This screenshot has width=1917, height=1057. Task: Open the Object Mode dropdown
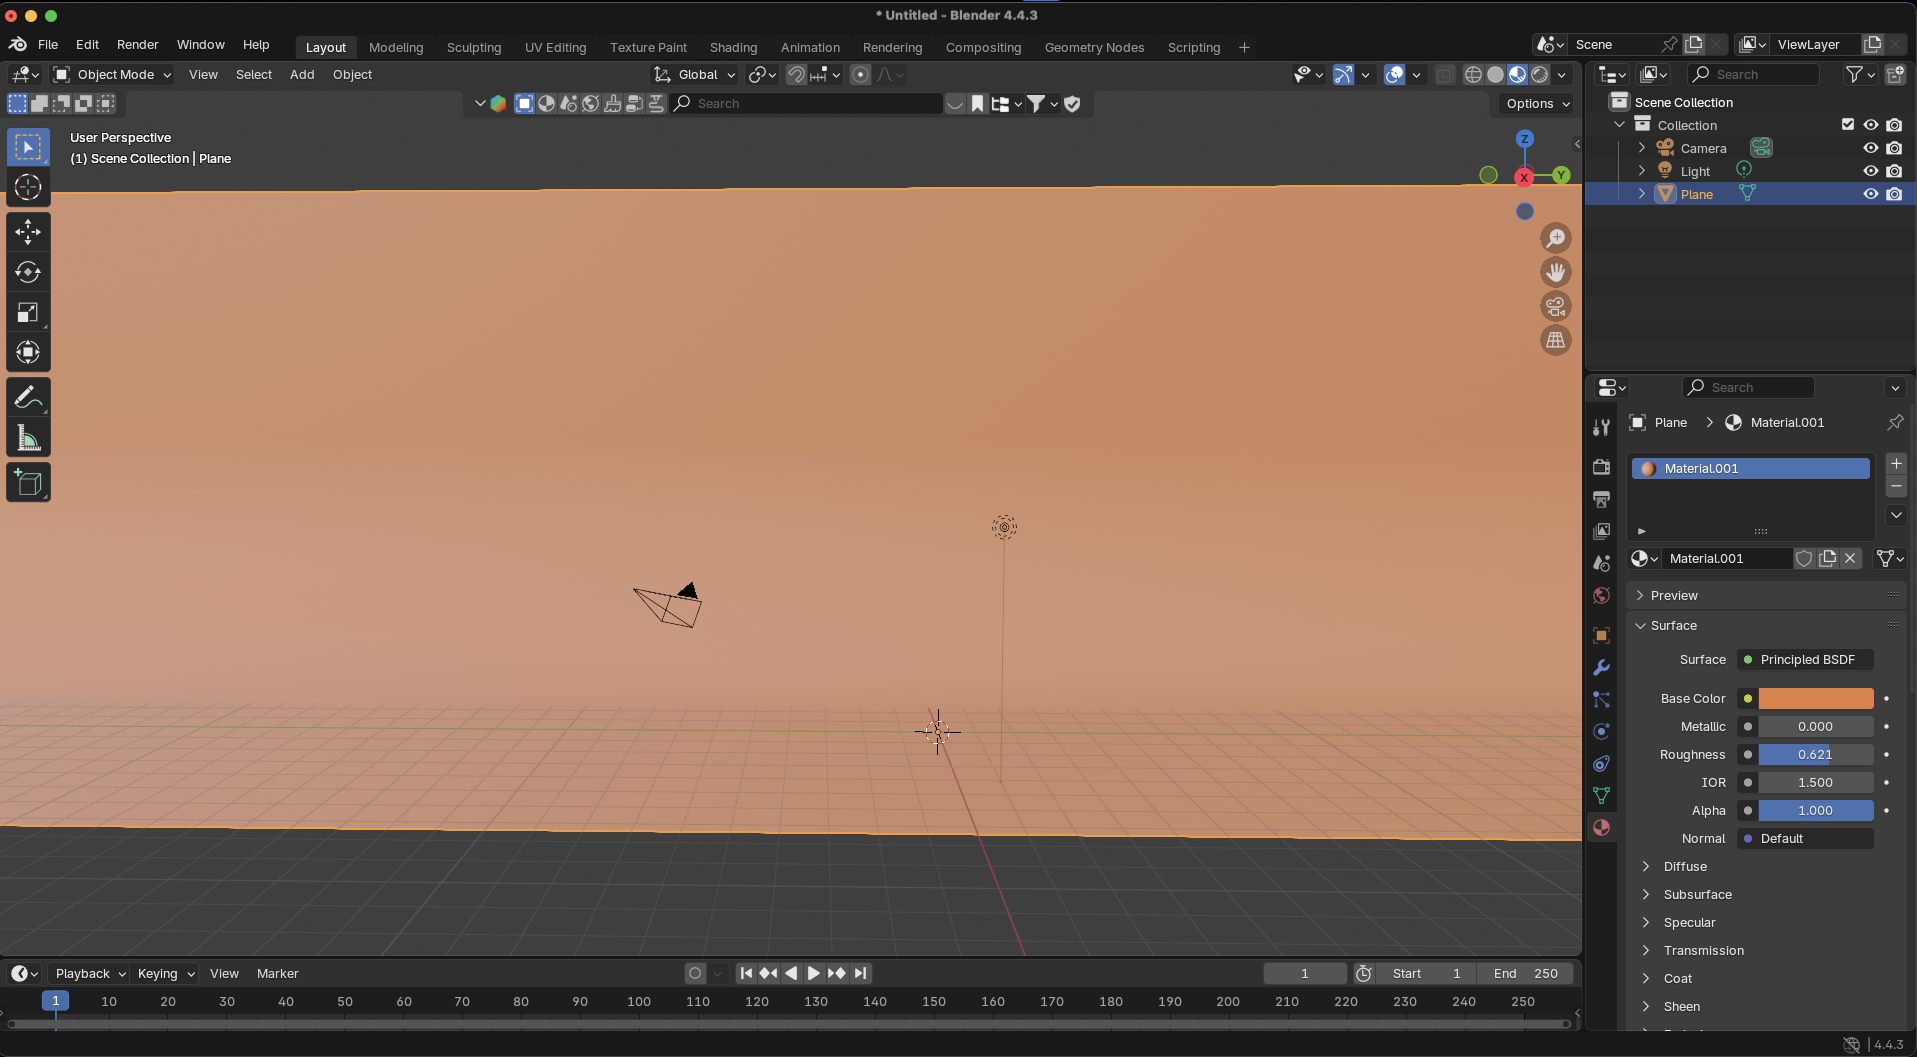(x=113, y=75)
